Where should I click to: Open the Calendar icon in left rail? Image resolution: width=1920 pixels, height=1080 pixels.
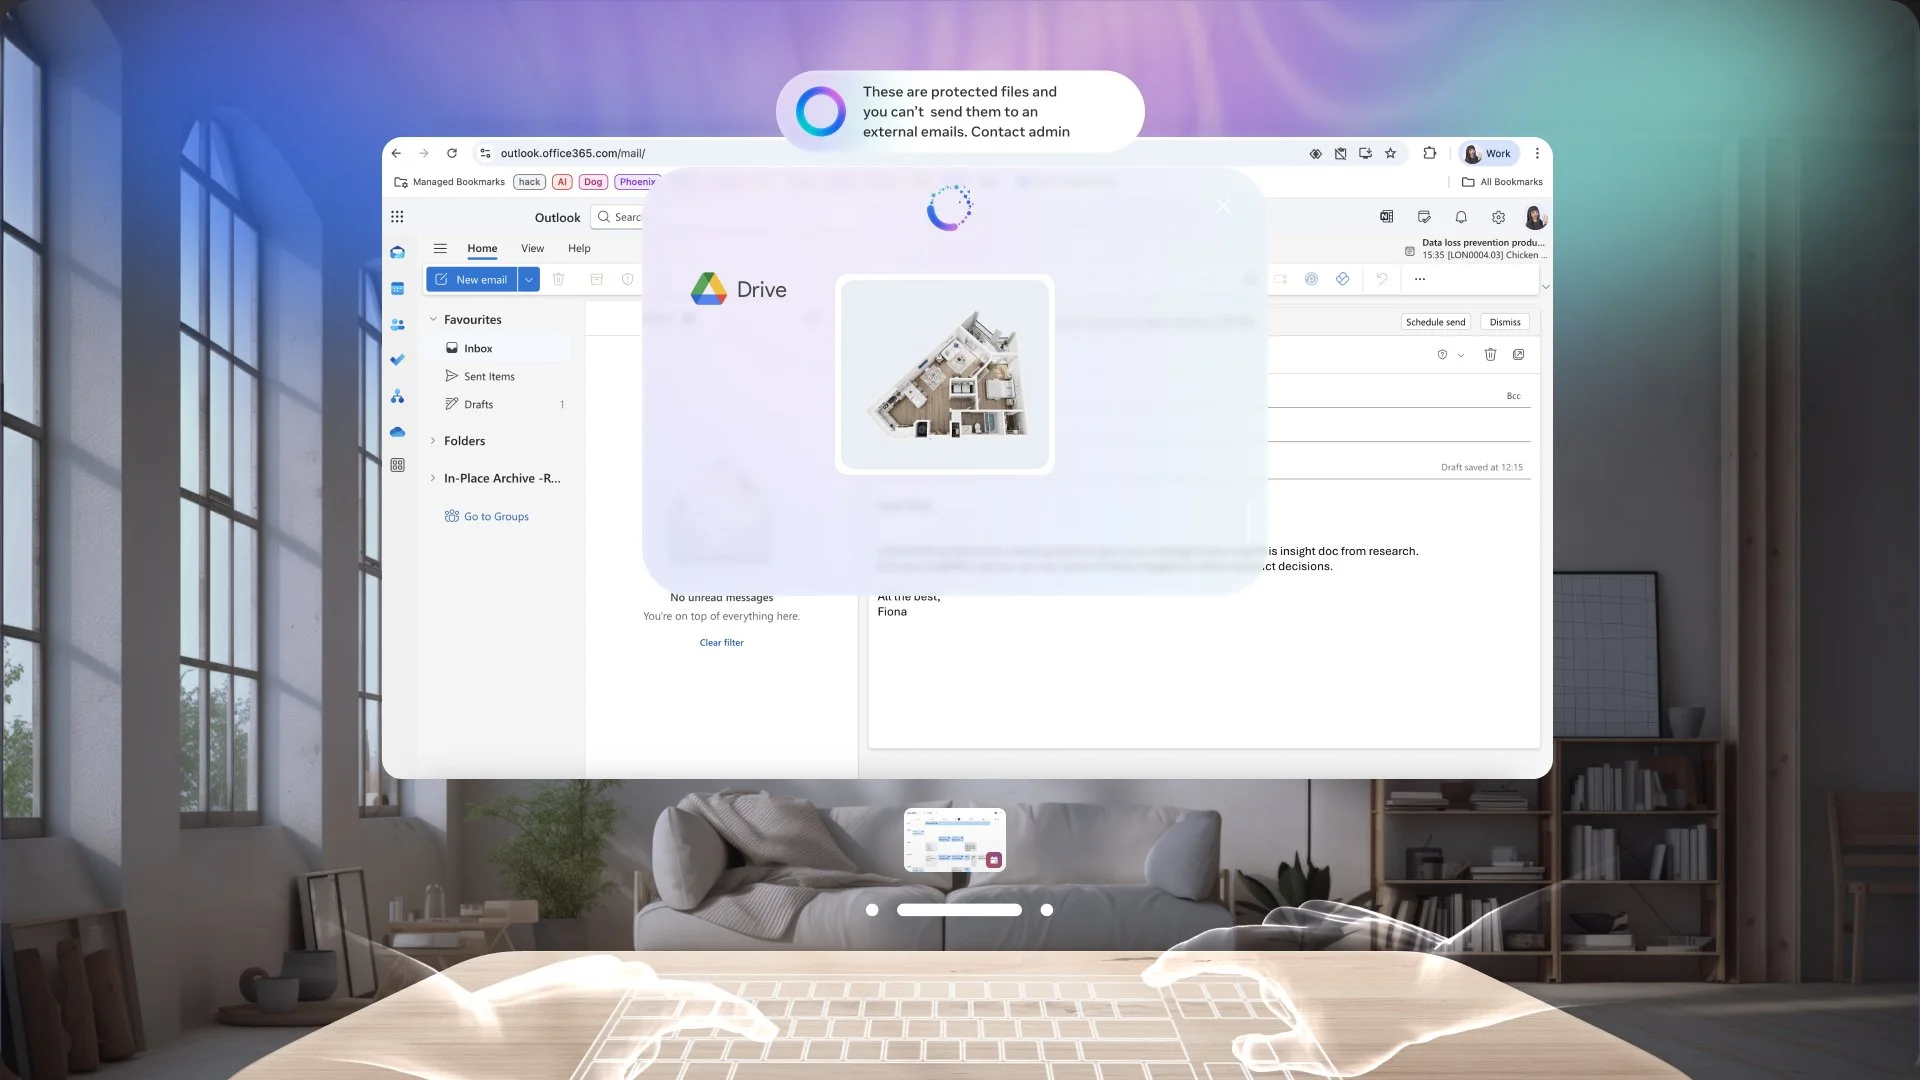click(397, 289)
